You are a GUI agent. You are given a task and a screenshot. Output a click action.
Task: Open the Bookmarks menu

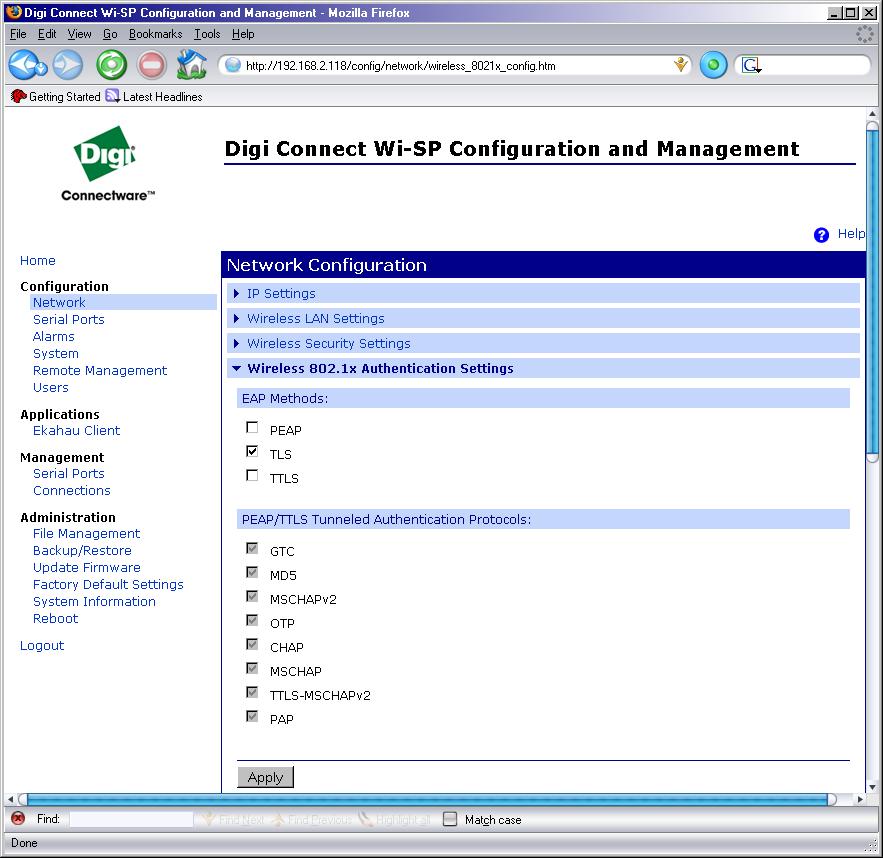click(155, 34)
